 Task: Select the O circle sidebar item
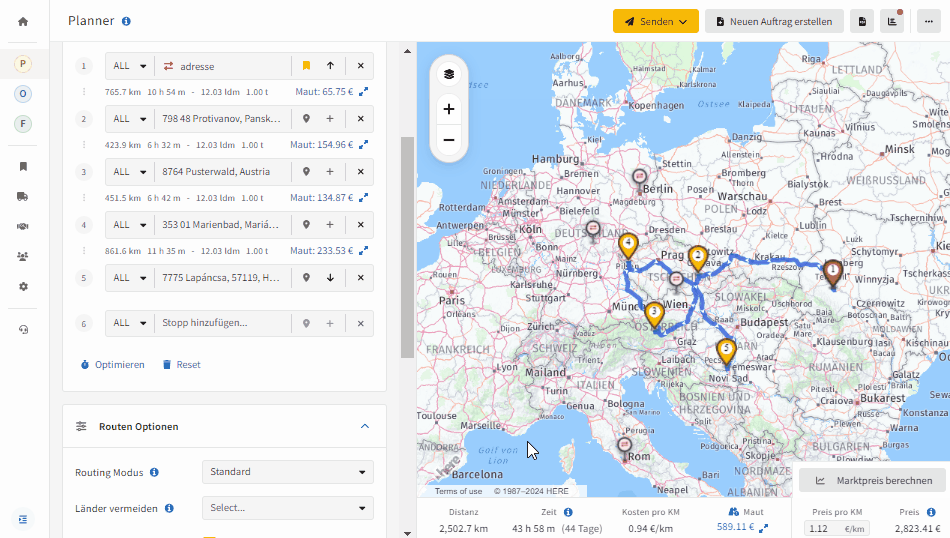tap(23, 94)
